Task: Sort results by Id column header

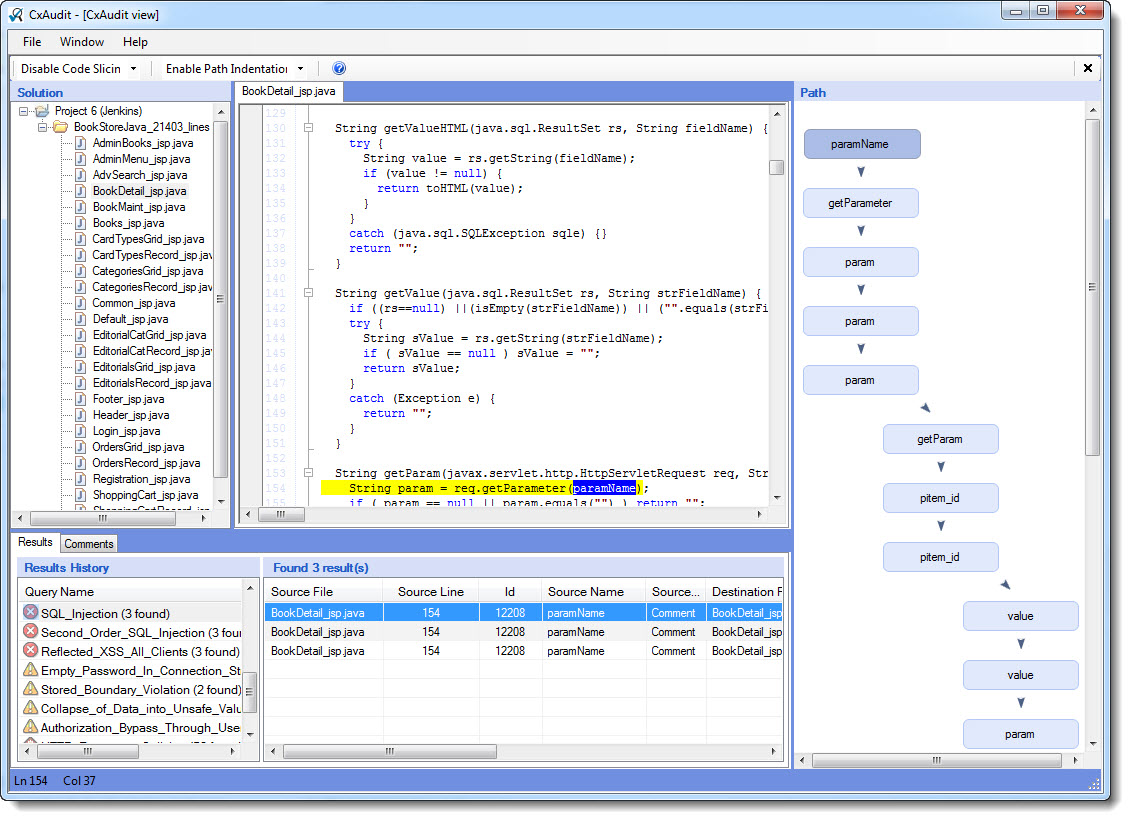Action: [510, 592]
